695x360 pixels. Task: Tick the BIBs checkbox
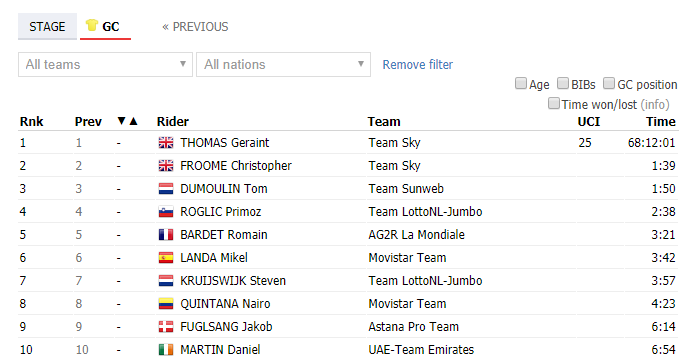(562, 83)
